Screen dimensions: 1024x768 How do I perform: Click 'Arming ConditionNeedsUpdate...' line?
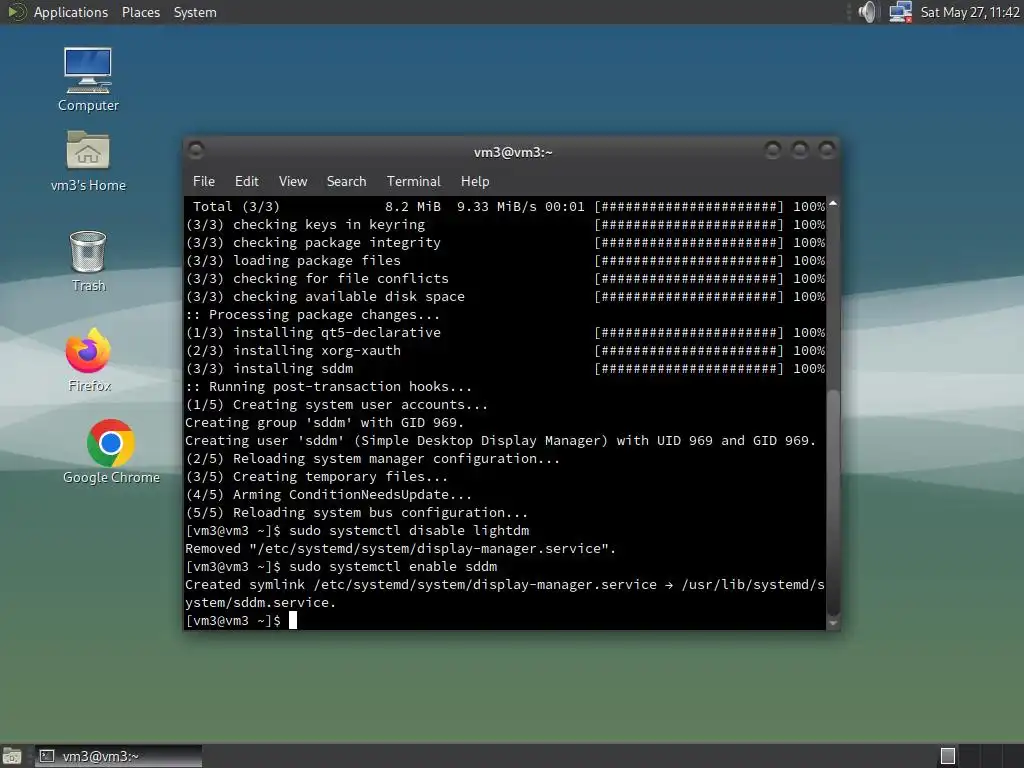coord(328,494)
